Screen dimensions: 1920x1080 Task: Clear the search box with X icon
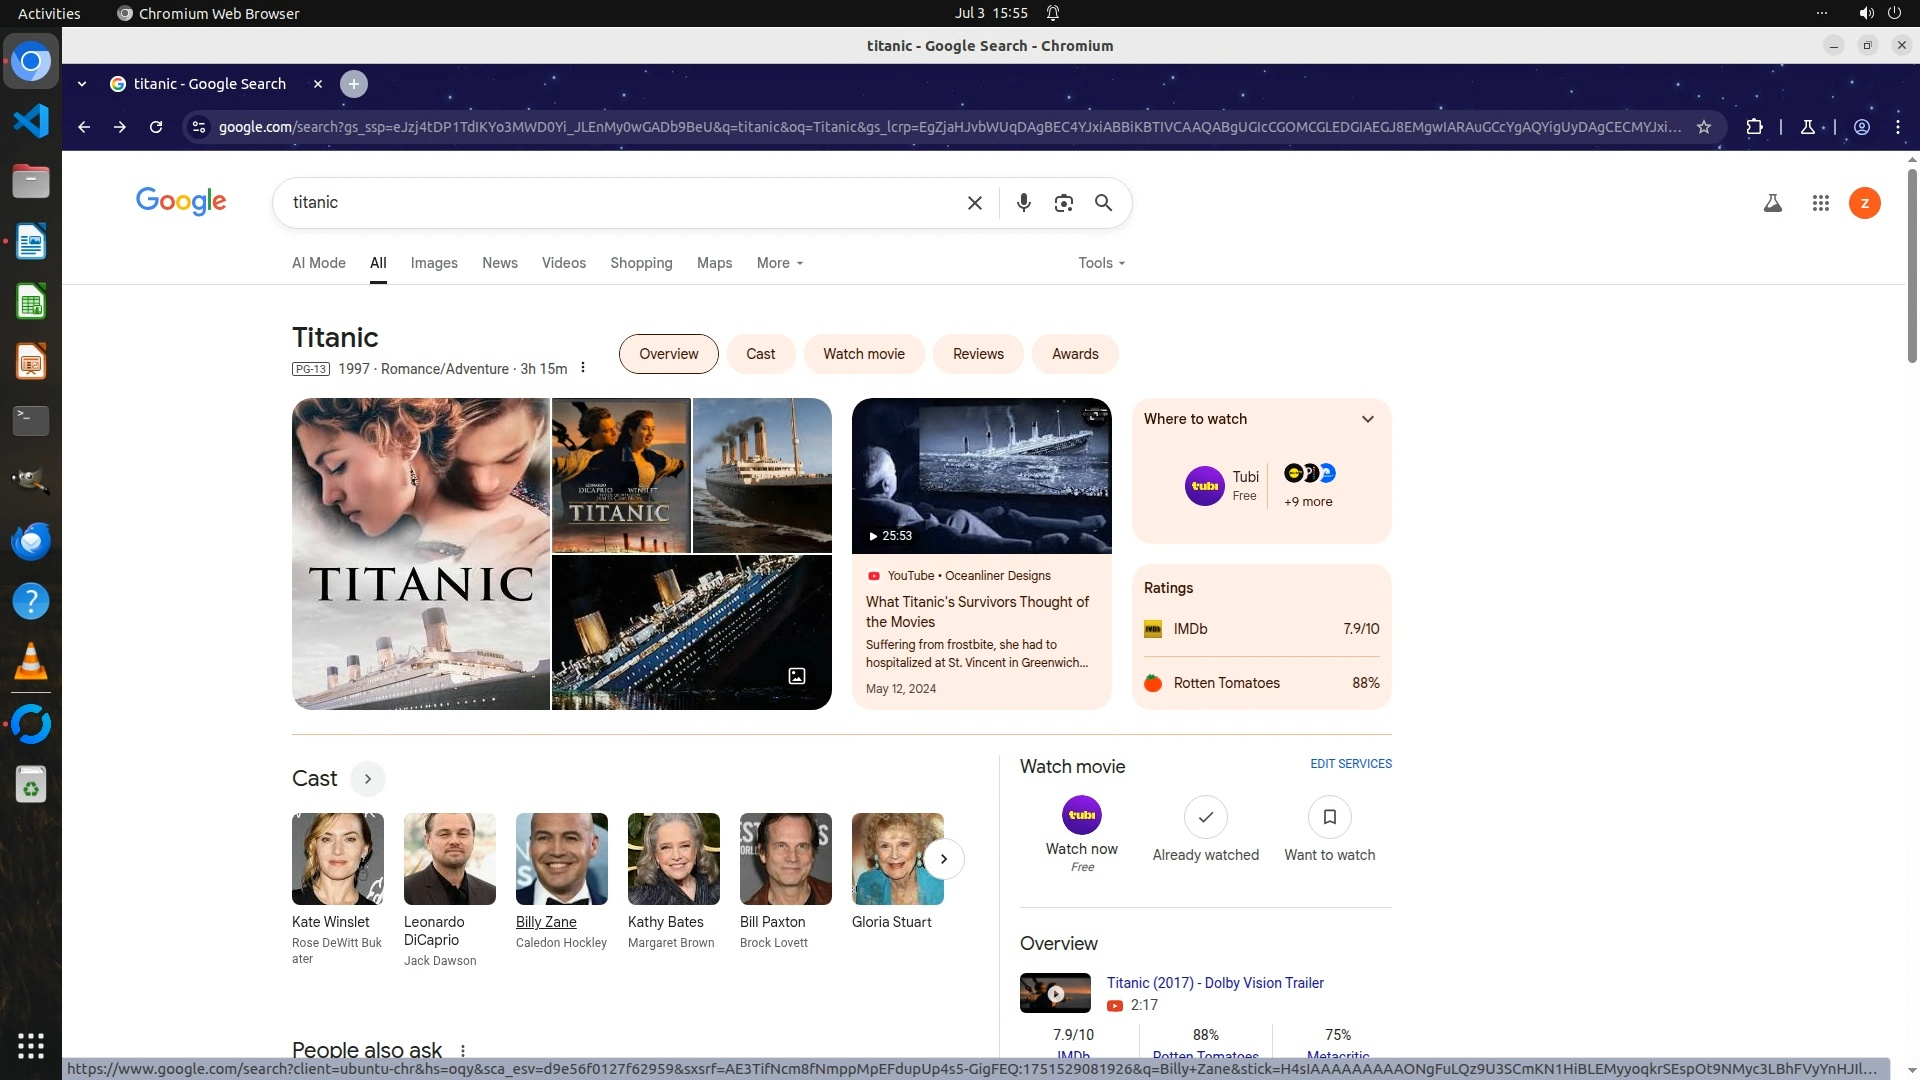(975, 203)
